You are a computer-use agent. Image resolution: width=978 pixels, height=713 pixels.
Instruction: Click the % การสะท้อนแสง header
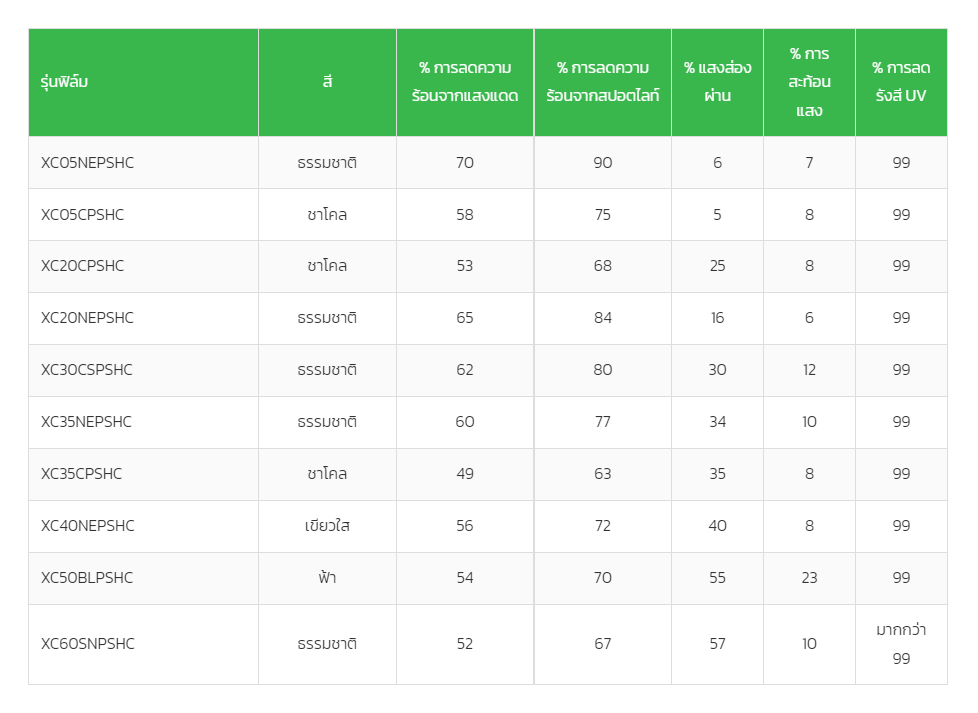[x=809, y=82]
